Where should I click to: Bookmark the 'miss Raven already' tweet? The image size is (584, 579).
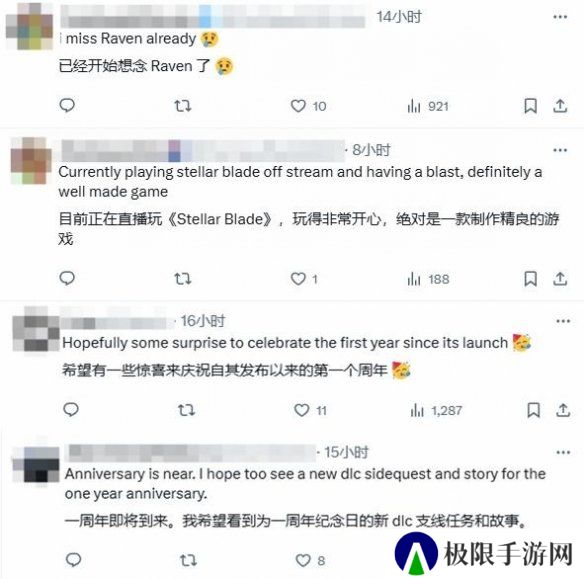[x=530, y=106]
